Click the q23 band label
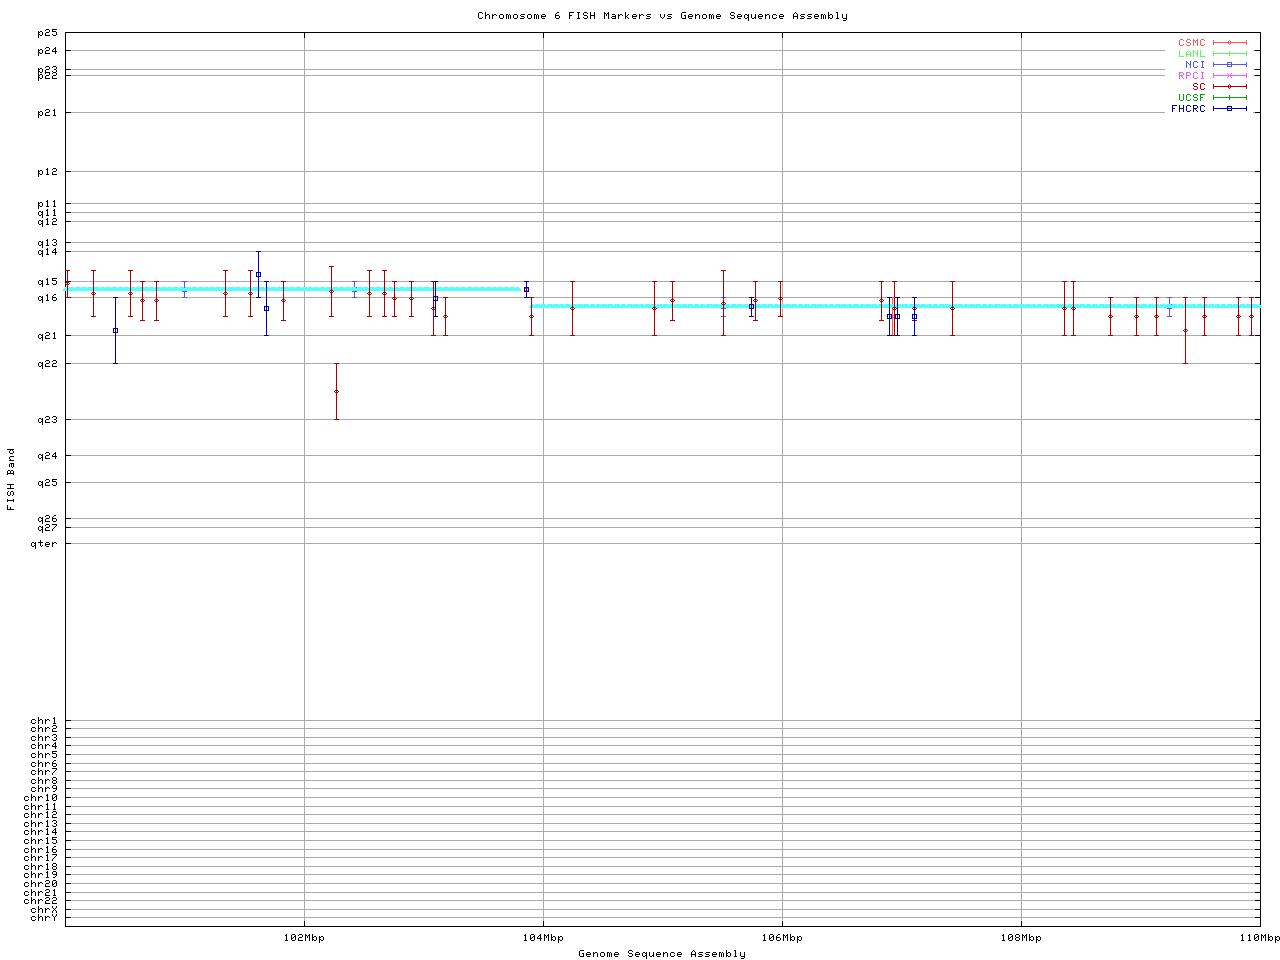This screenshot has height=960, width=1280. coord(48,420)
